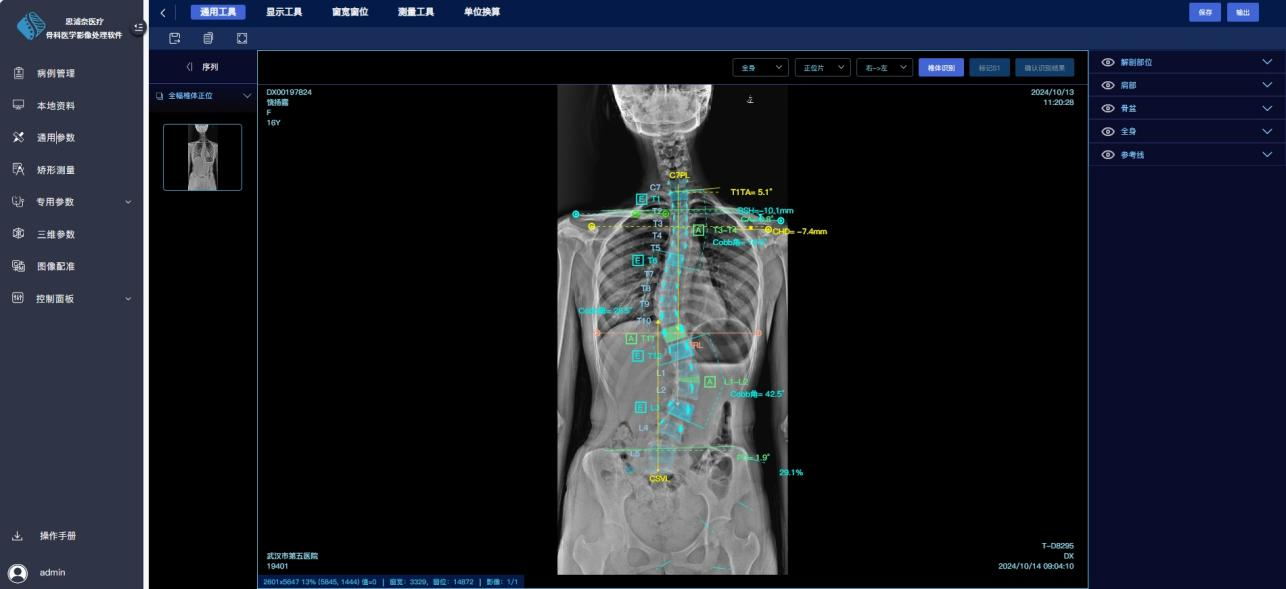Collapse the left sidebar with the menu toggle icon
The height and width of the screenshot is (589, 1286).
point(139,27)
